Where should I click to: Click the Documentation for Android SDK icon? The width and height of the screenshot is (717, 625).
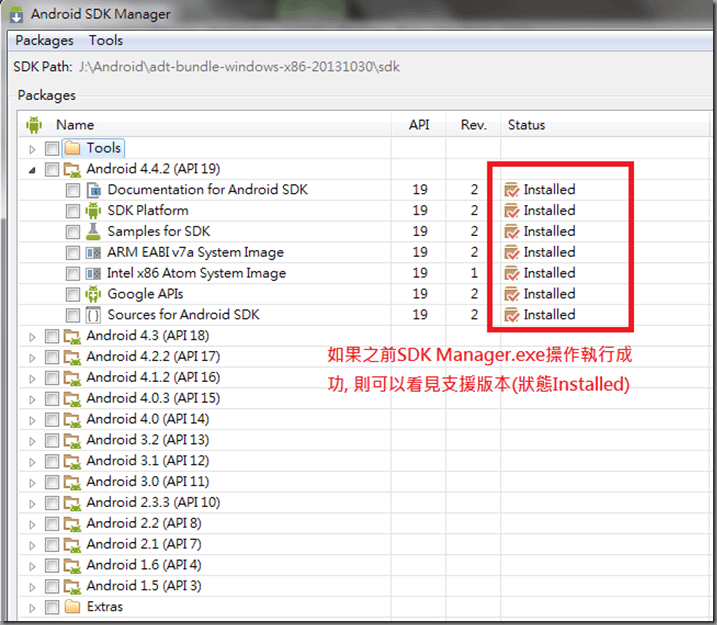coord(93,190)
